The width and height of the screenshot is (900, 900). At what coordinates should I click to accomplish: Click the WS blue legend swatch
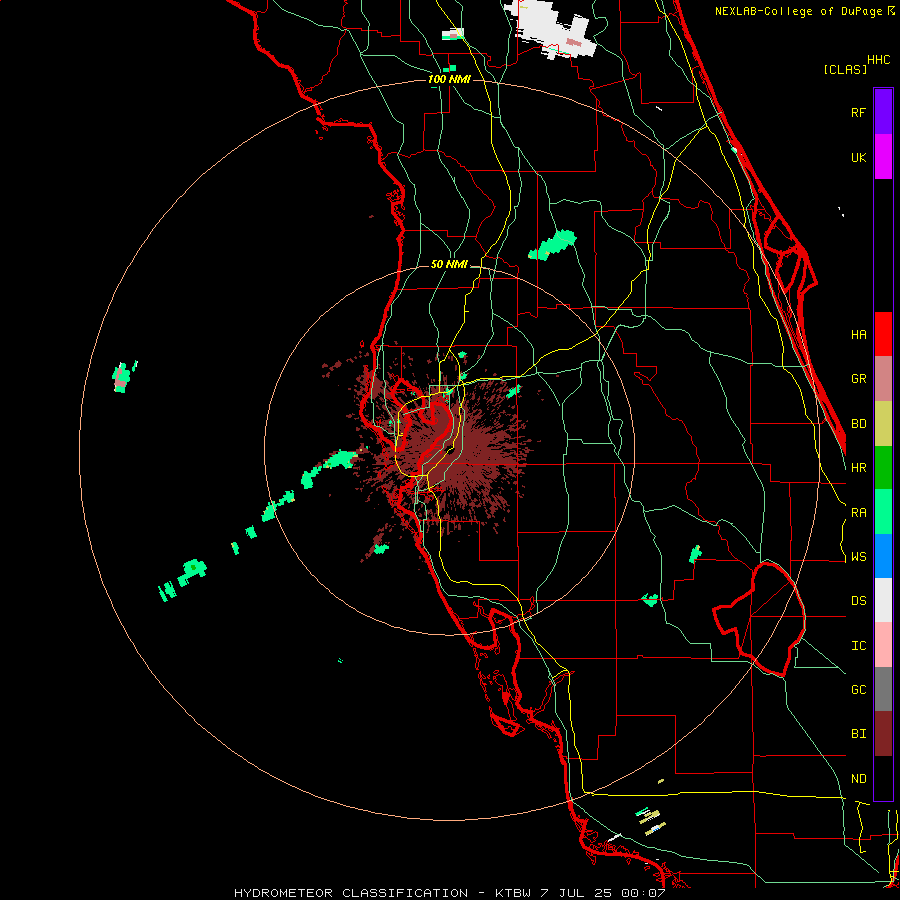883,556
